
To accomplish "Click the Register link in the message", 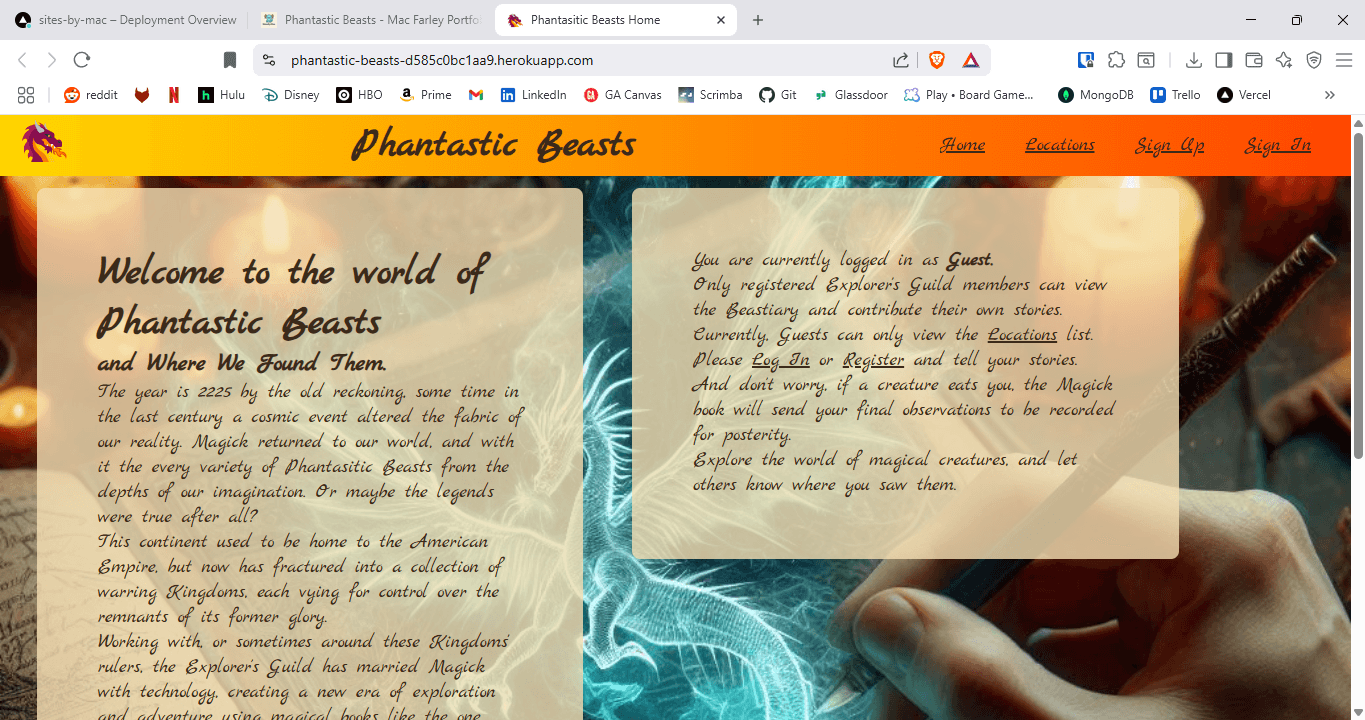I will [873, 359].
